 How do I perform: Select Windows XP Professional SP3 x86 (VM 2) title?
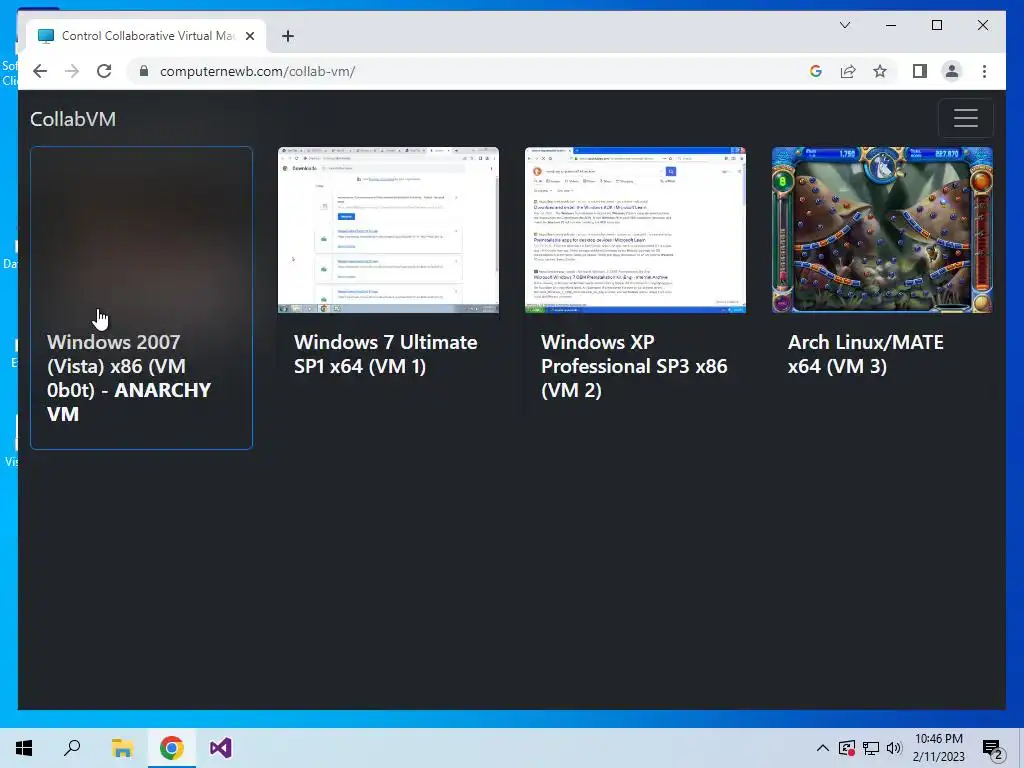634,366
